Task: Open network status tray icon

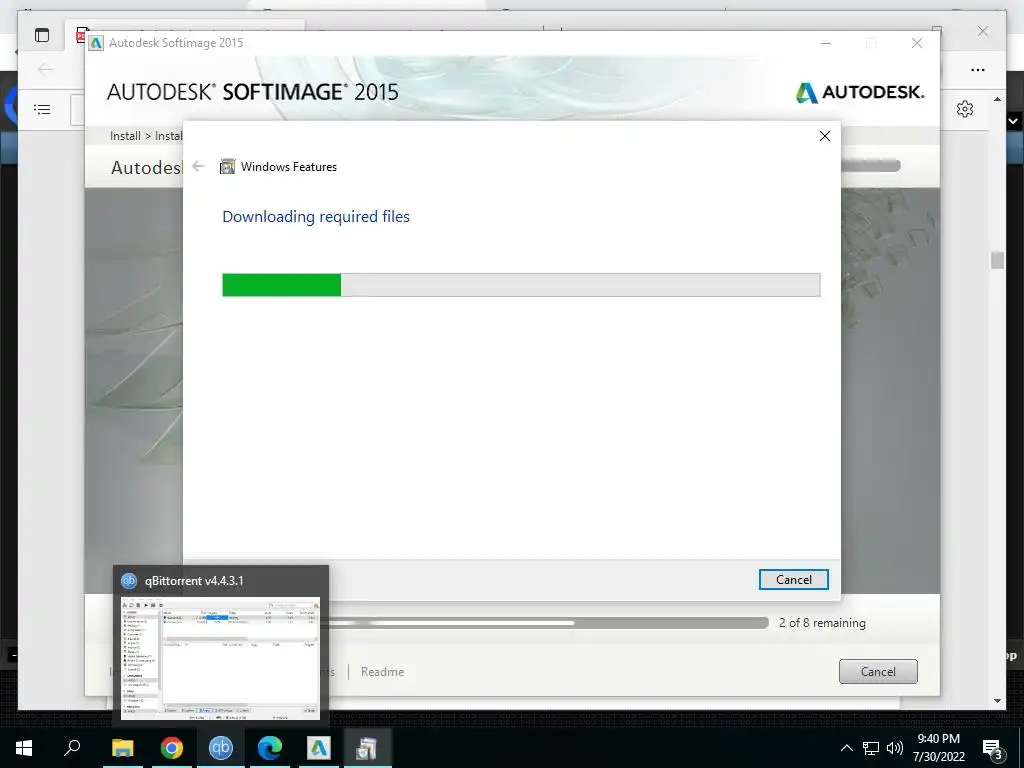Action: coord(871,748)
